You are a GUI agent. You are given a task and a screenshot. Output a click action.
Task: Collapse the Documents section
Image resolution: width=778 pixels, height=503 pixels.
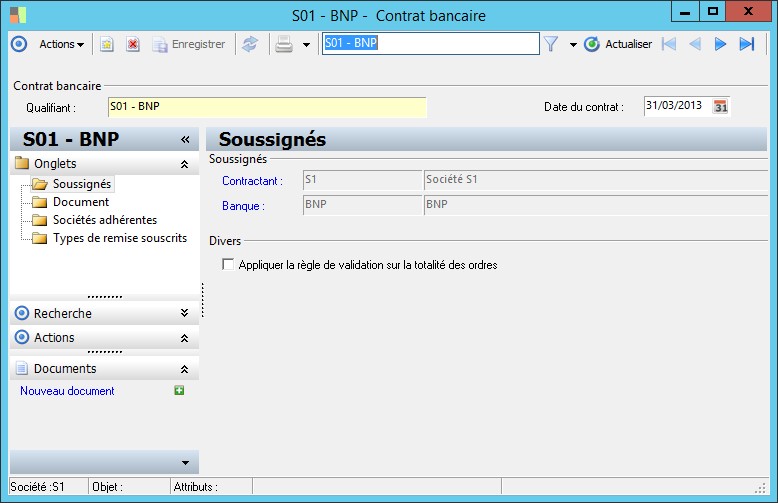pyautogui.click(x=185, y=369)
